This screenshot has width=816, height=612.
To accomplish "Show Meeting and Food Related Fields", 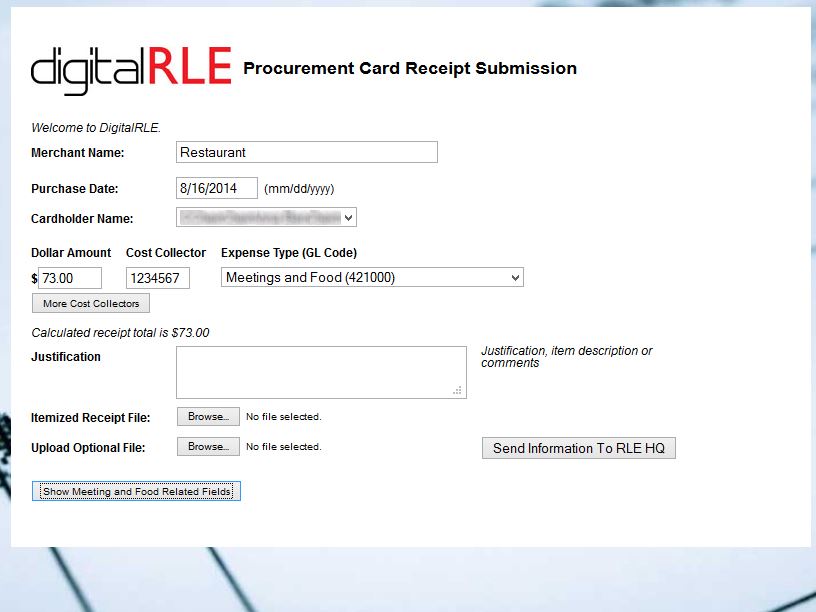I will (x=137, y=492).
